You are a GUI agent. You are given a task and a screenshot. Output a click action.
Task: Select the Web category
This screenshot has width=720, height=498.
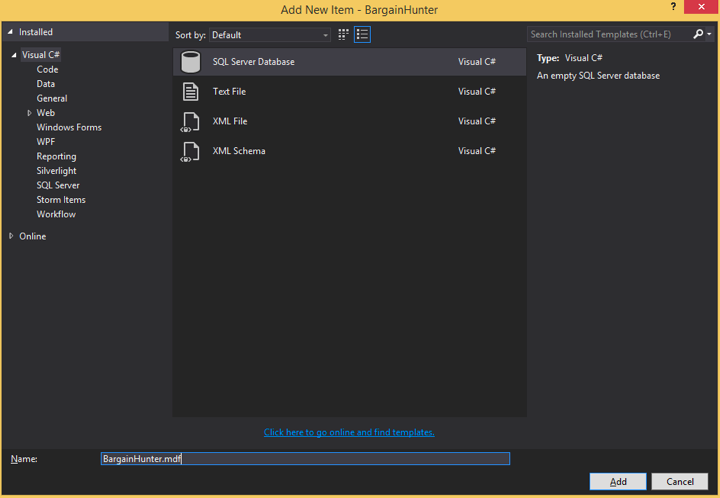(x=45, y=113)
